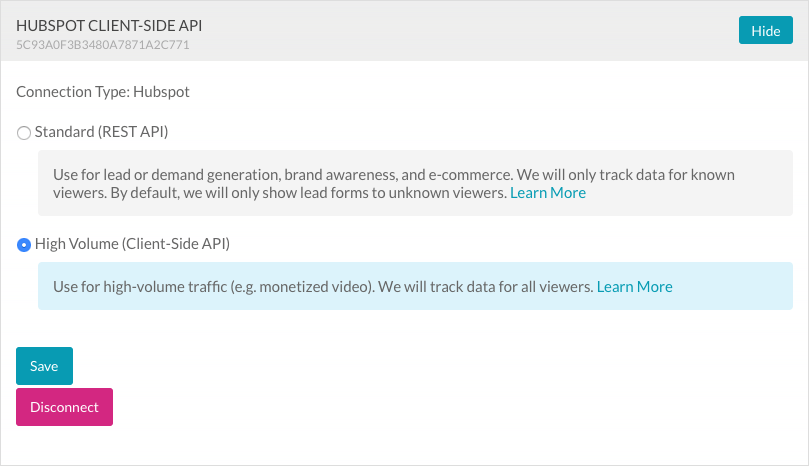809x466 pixels.
Task: Click the connection ID string under the title
Action: 102,45
